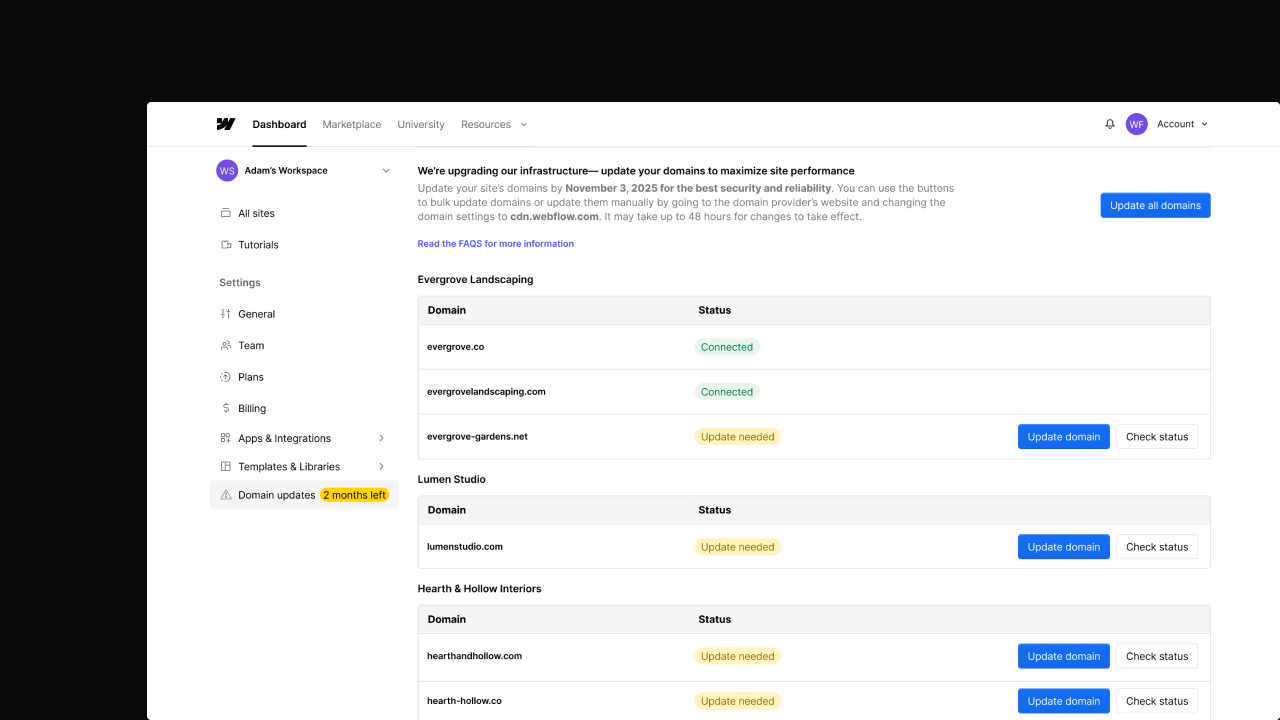The image size is (1280, 720).
Task: Open the Resources dropdown menu
Action: 493,125
